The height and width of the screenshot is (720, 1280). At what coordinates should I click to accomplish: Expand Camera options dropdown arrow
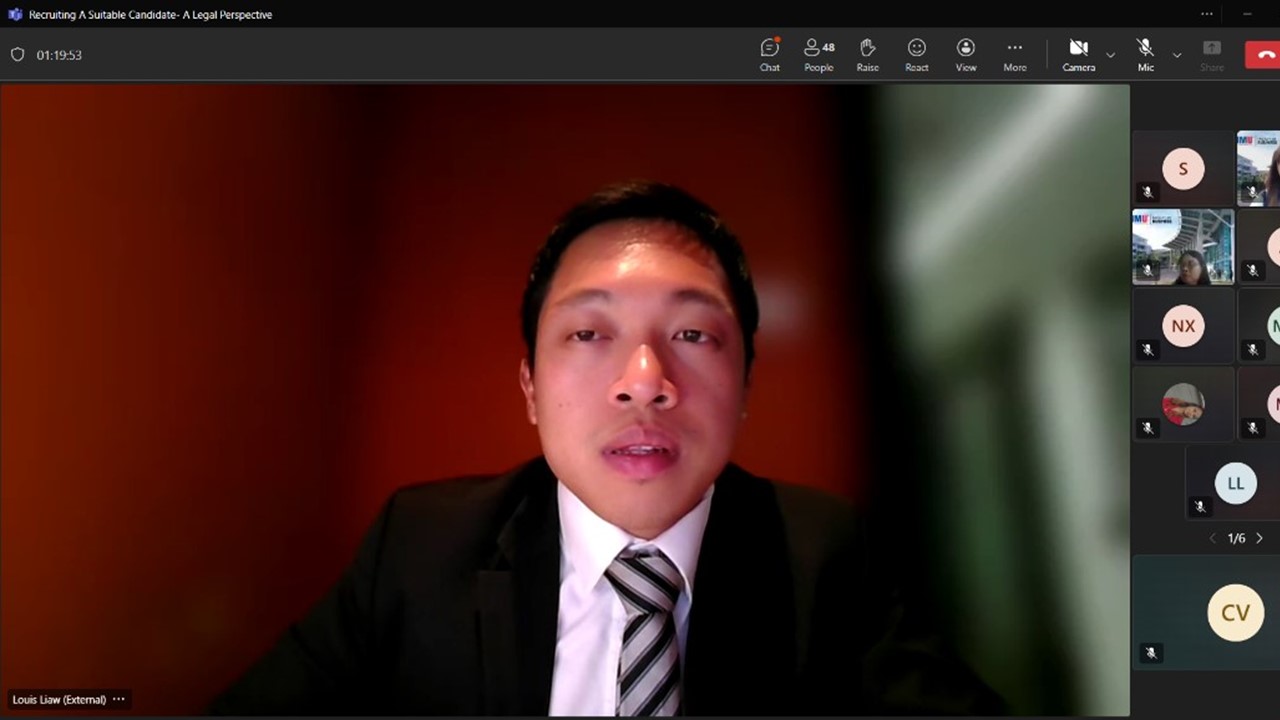[x=1110, y=55]
